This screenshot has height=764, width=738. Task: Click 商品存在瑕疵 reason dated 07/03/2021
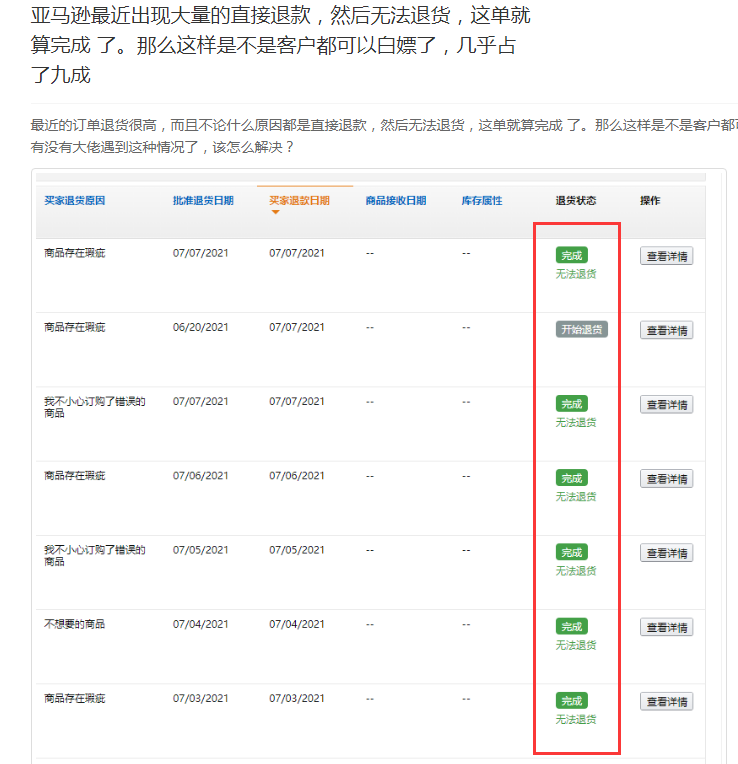pos(75,698)
